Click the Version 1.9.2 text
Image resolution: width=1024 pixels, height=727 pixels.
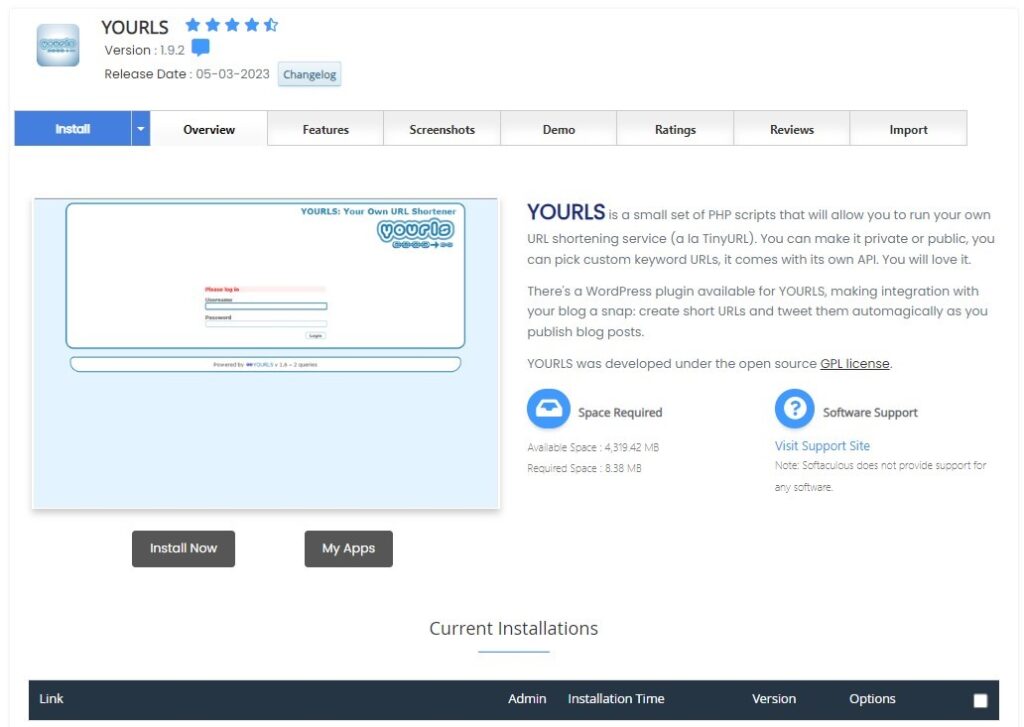click(144, 50)
